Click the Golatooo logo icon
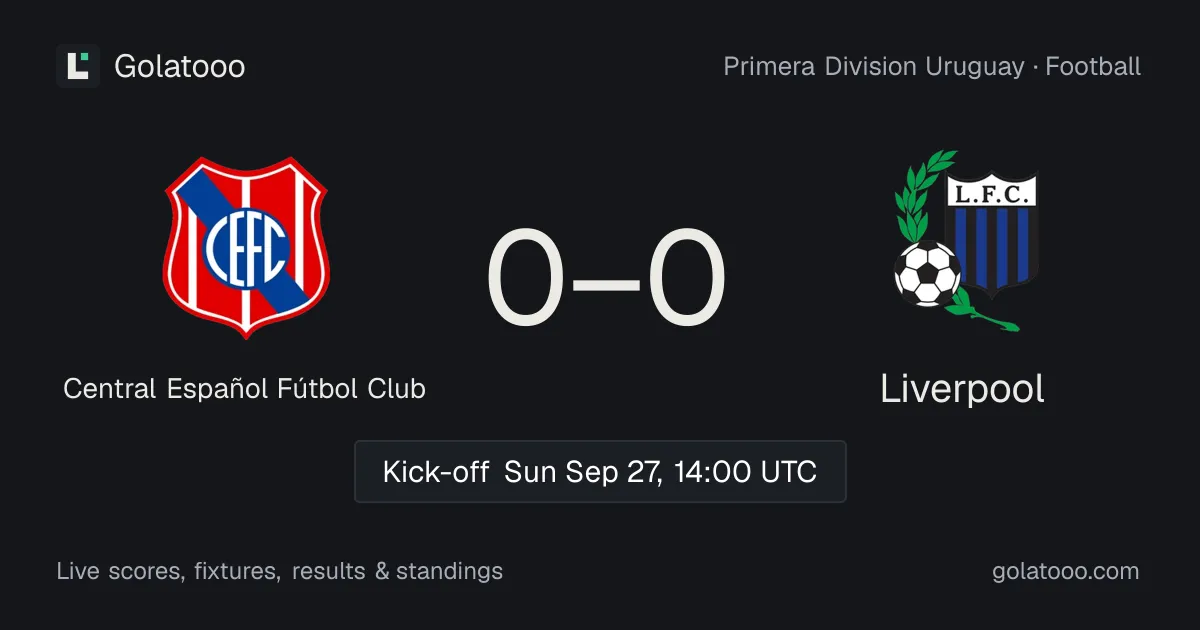Viewport: 1200px width, 630px height. click(x=78, y=66)
